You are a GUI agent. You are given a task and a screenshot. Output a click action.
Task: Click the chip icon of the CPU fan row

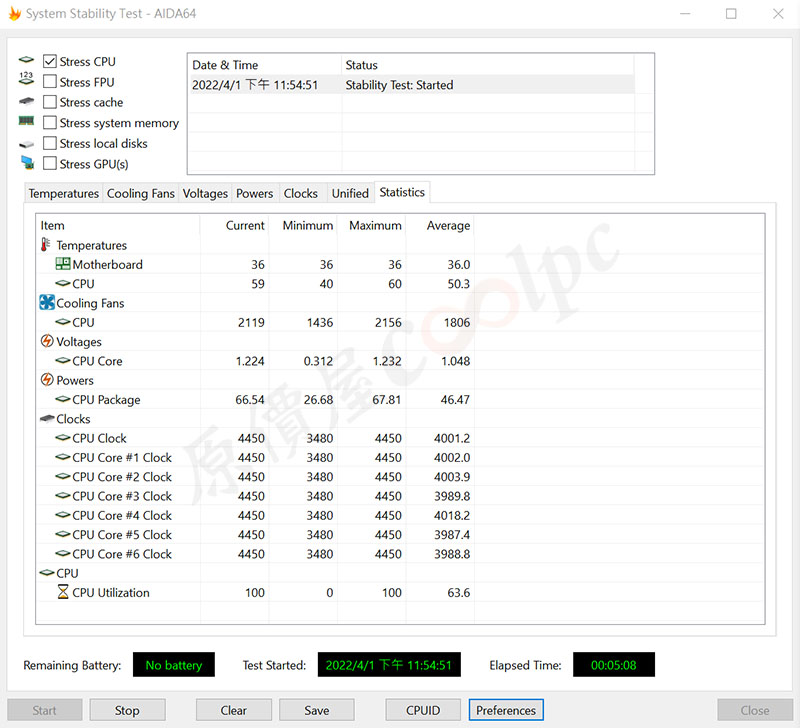point(63,322)
